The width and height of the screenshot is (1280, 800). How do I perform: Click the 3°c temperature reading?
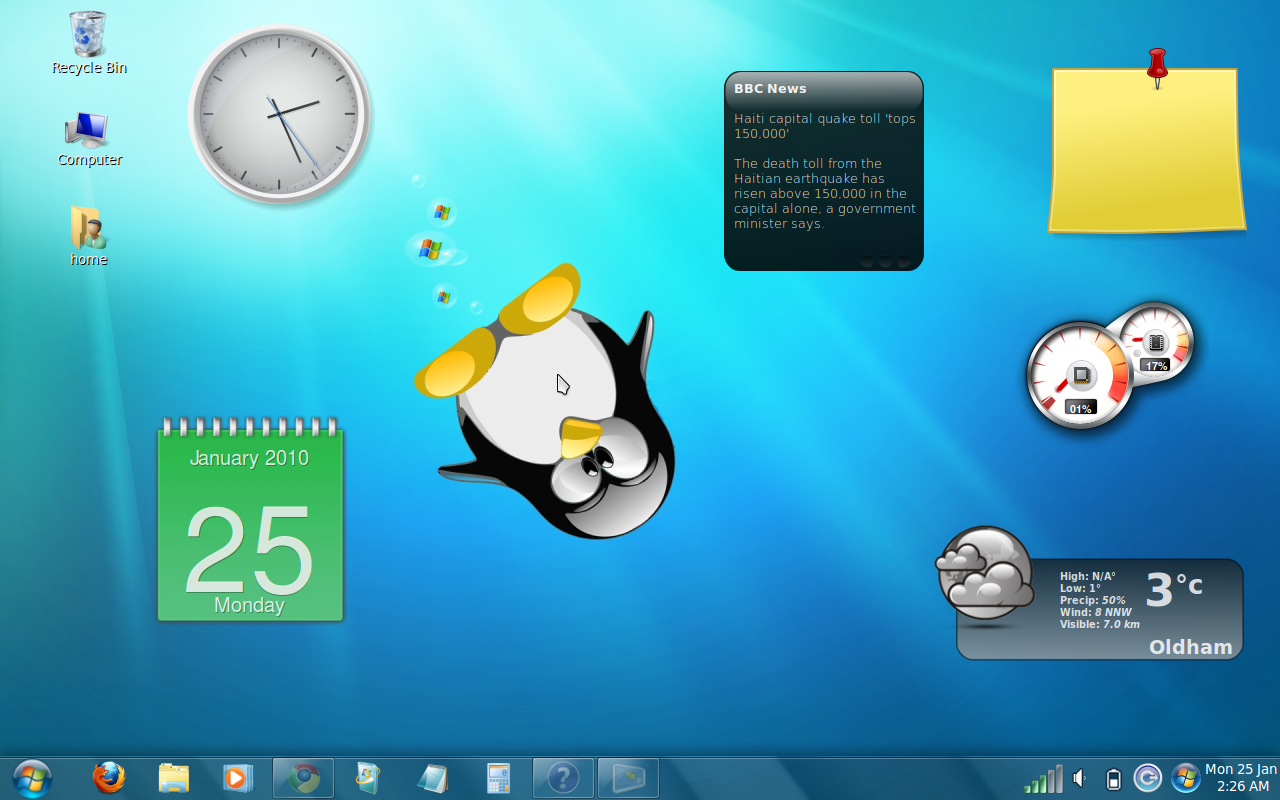pos(1173,589)
